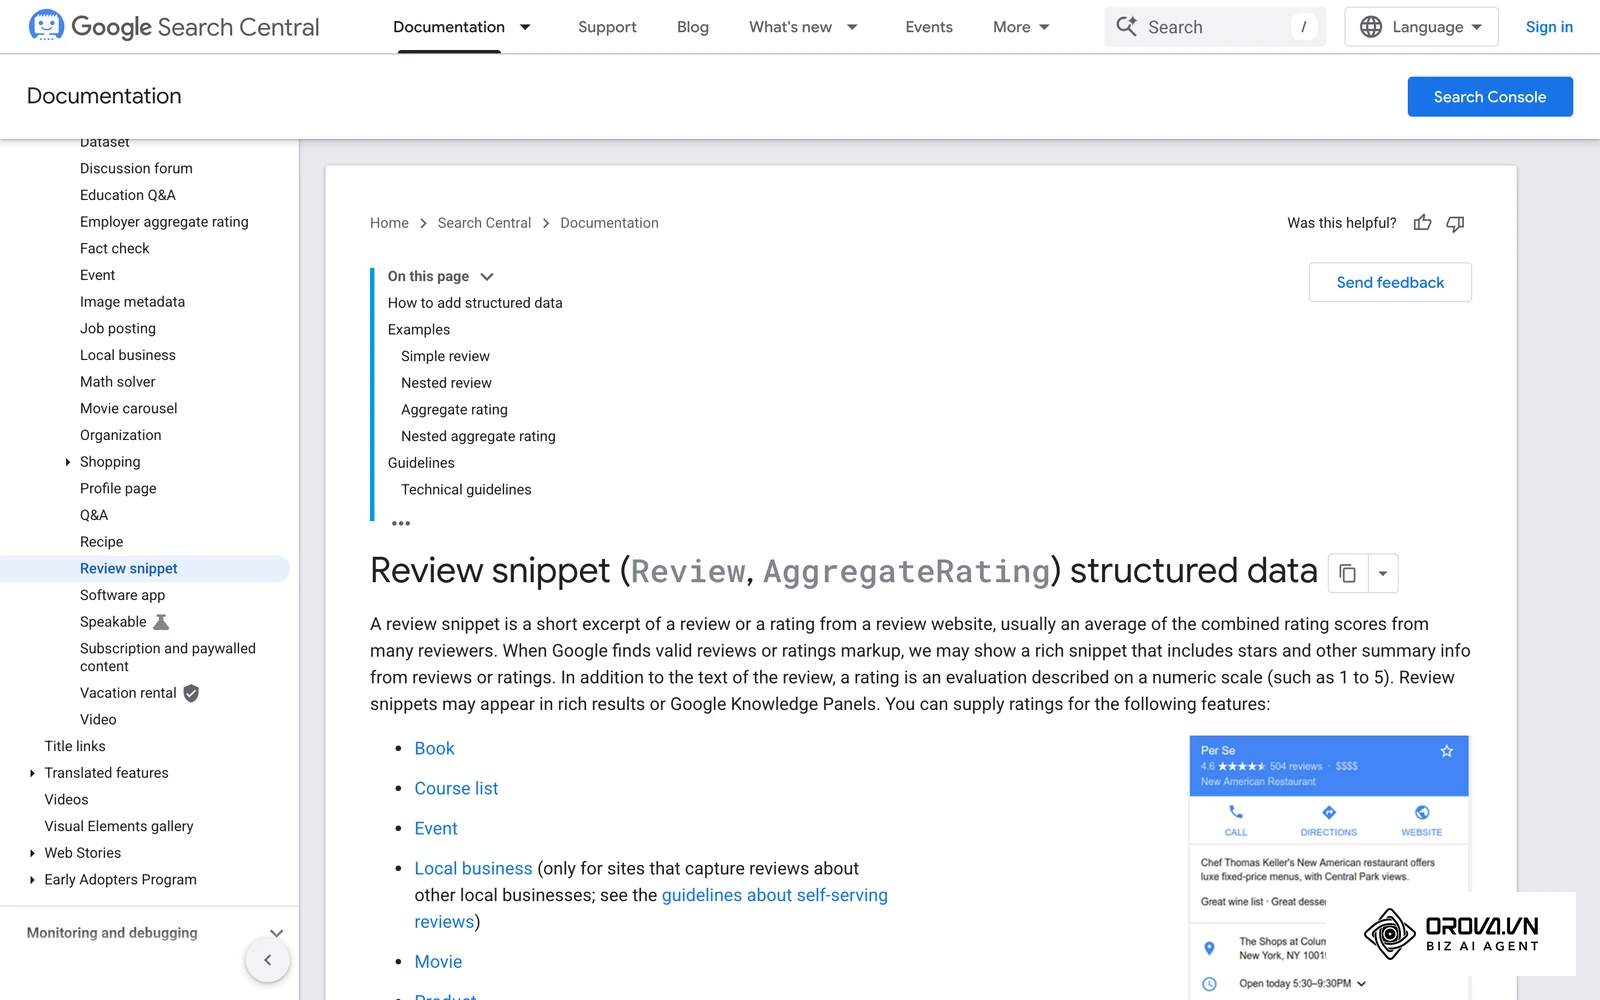Click the Vacation rental verified shield icon

[x=191, y=693]
